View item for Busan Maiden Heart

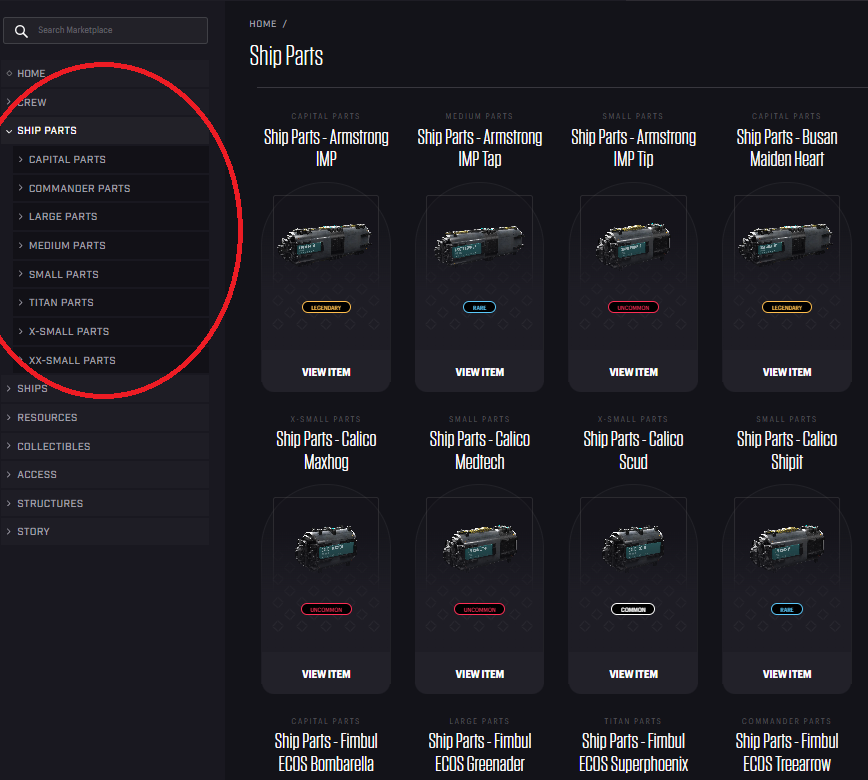tap(787, 372)
